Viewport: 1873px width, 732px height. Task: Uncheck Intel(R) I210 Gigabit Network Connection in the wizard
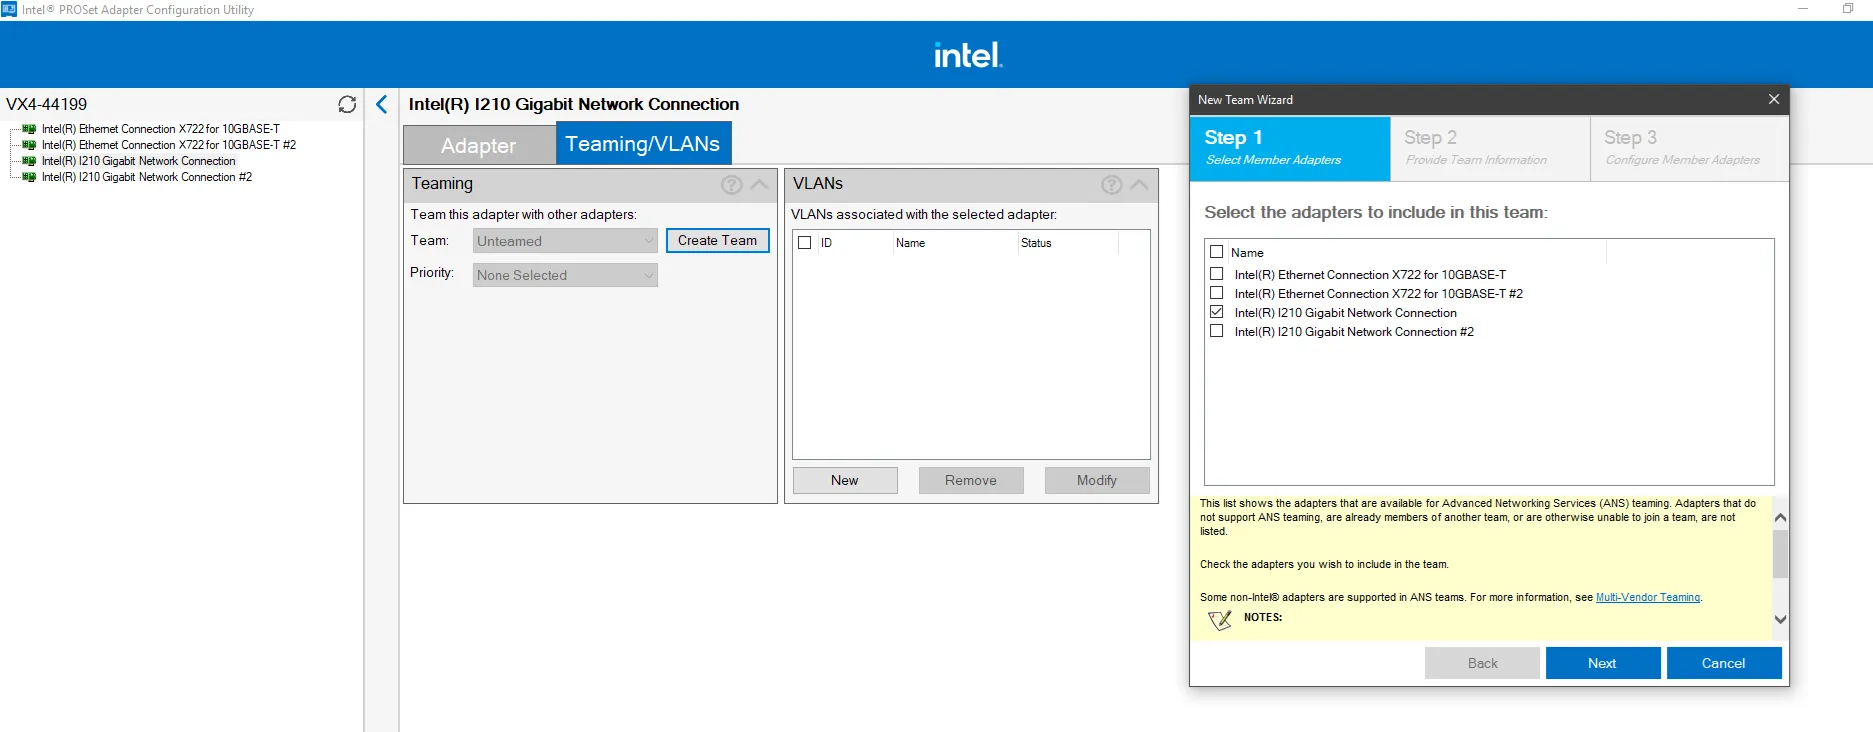point(1217,312)
